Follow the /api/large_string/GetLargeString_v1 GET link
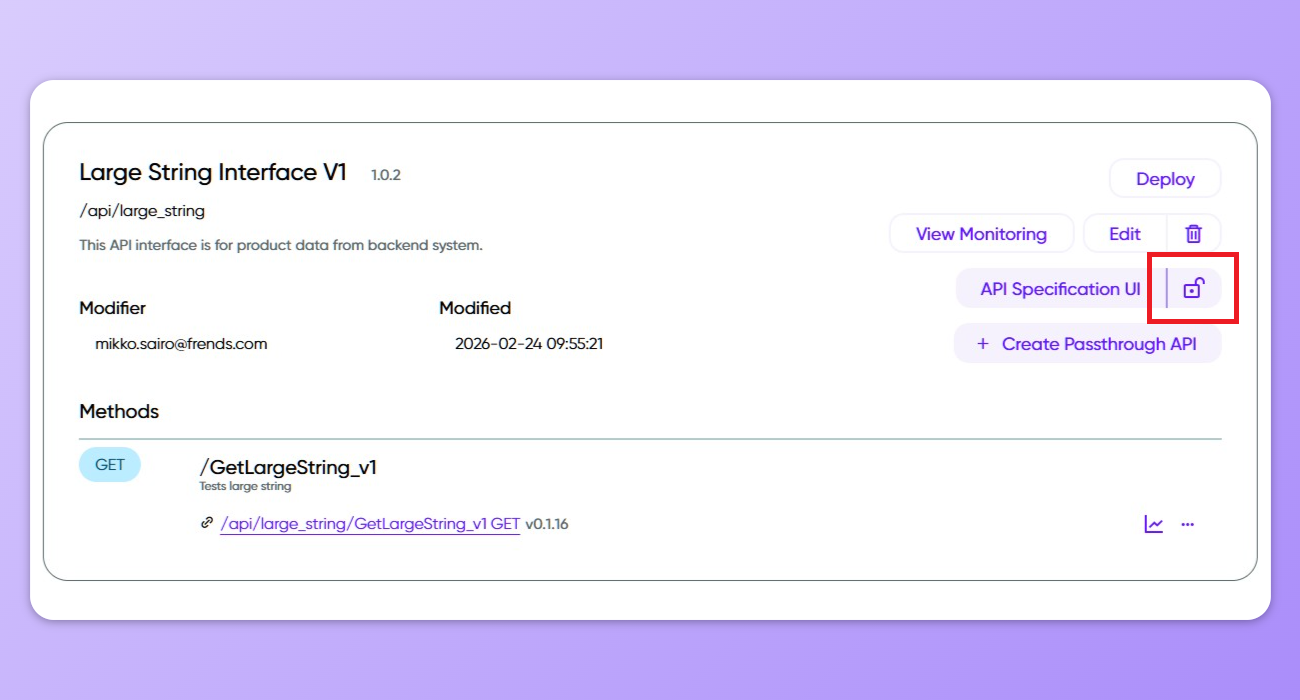Screen dimensions: 1300x700 (x=370, y=524)
